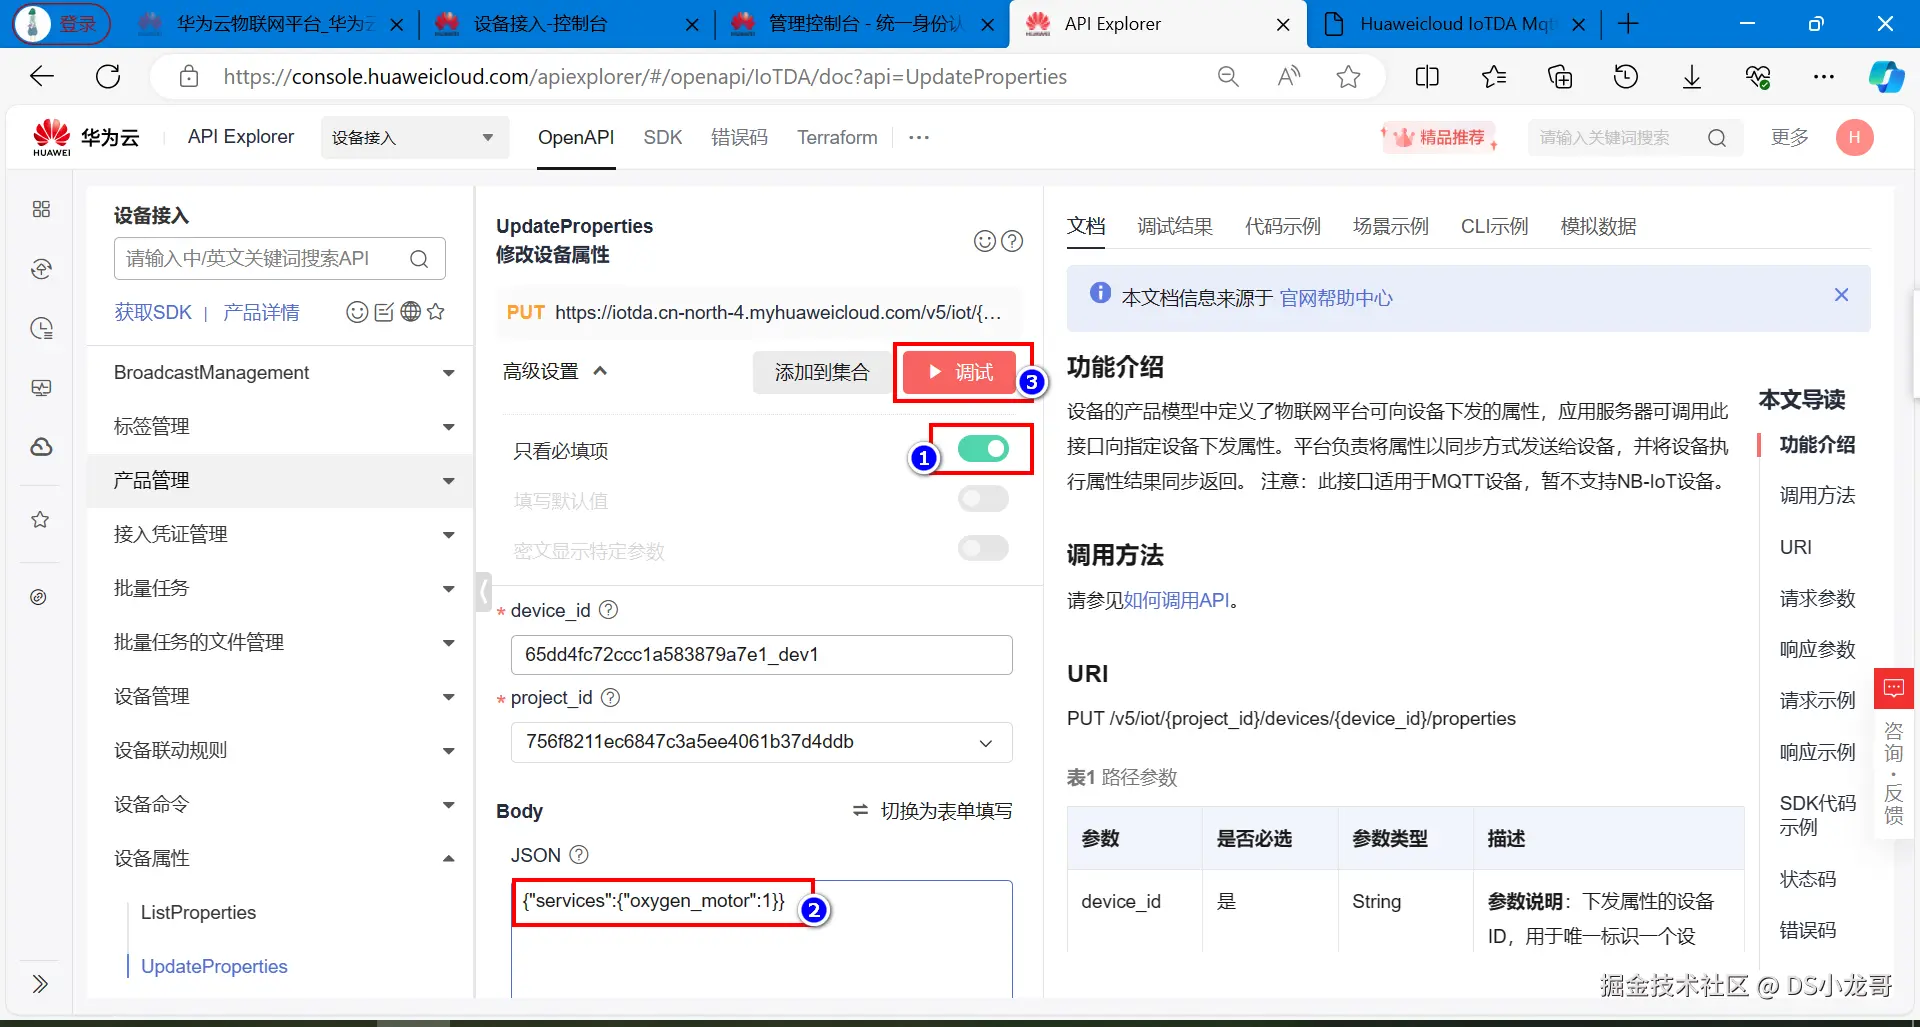The width and height of the screenshot is (1920, 1027).
Task: Open new browser tab plus button
Action: pos(1628,24)
